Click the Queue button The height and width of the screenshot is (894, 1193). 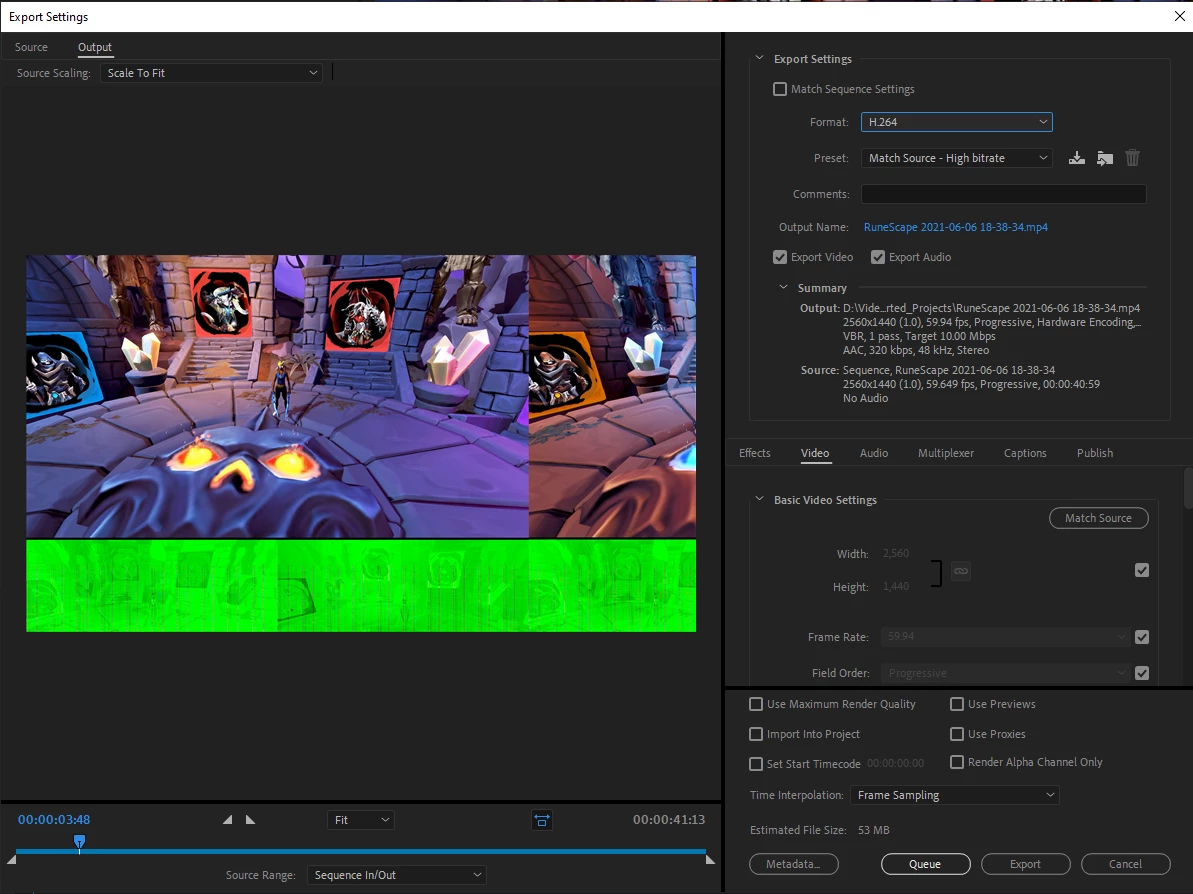coord(925,864)
